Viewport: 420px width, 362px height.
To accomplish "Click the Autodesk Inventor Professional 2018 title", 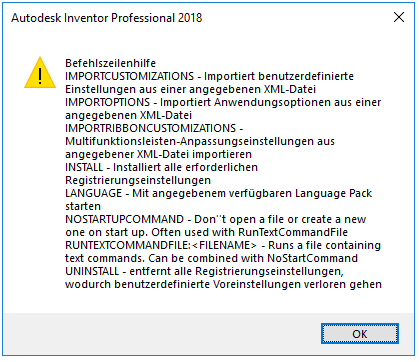I will click(107, 18).
